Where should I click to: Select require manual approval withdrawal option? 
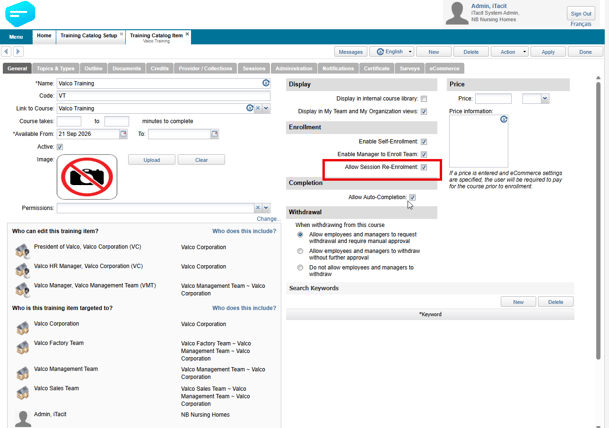pyautogui.click(x=300, y=235)
